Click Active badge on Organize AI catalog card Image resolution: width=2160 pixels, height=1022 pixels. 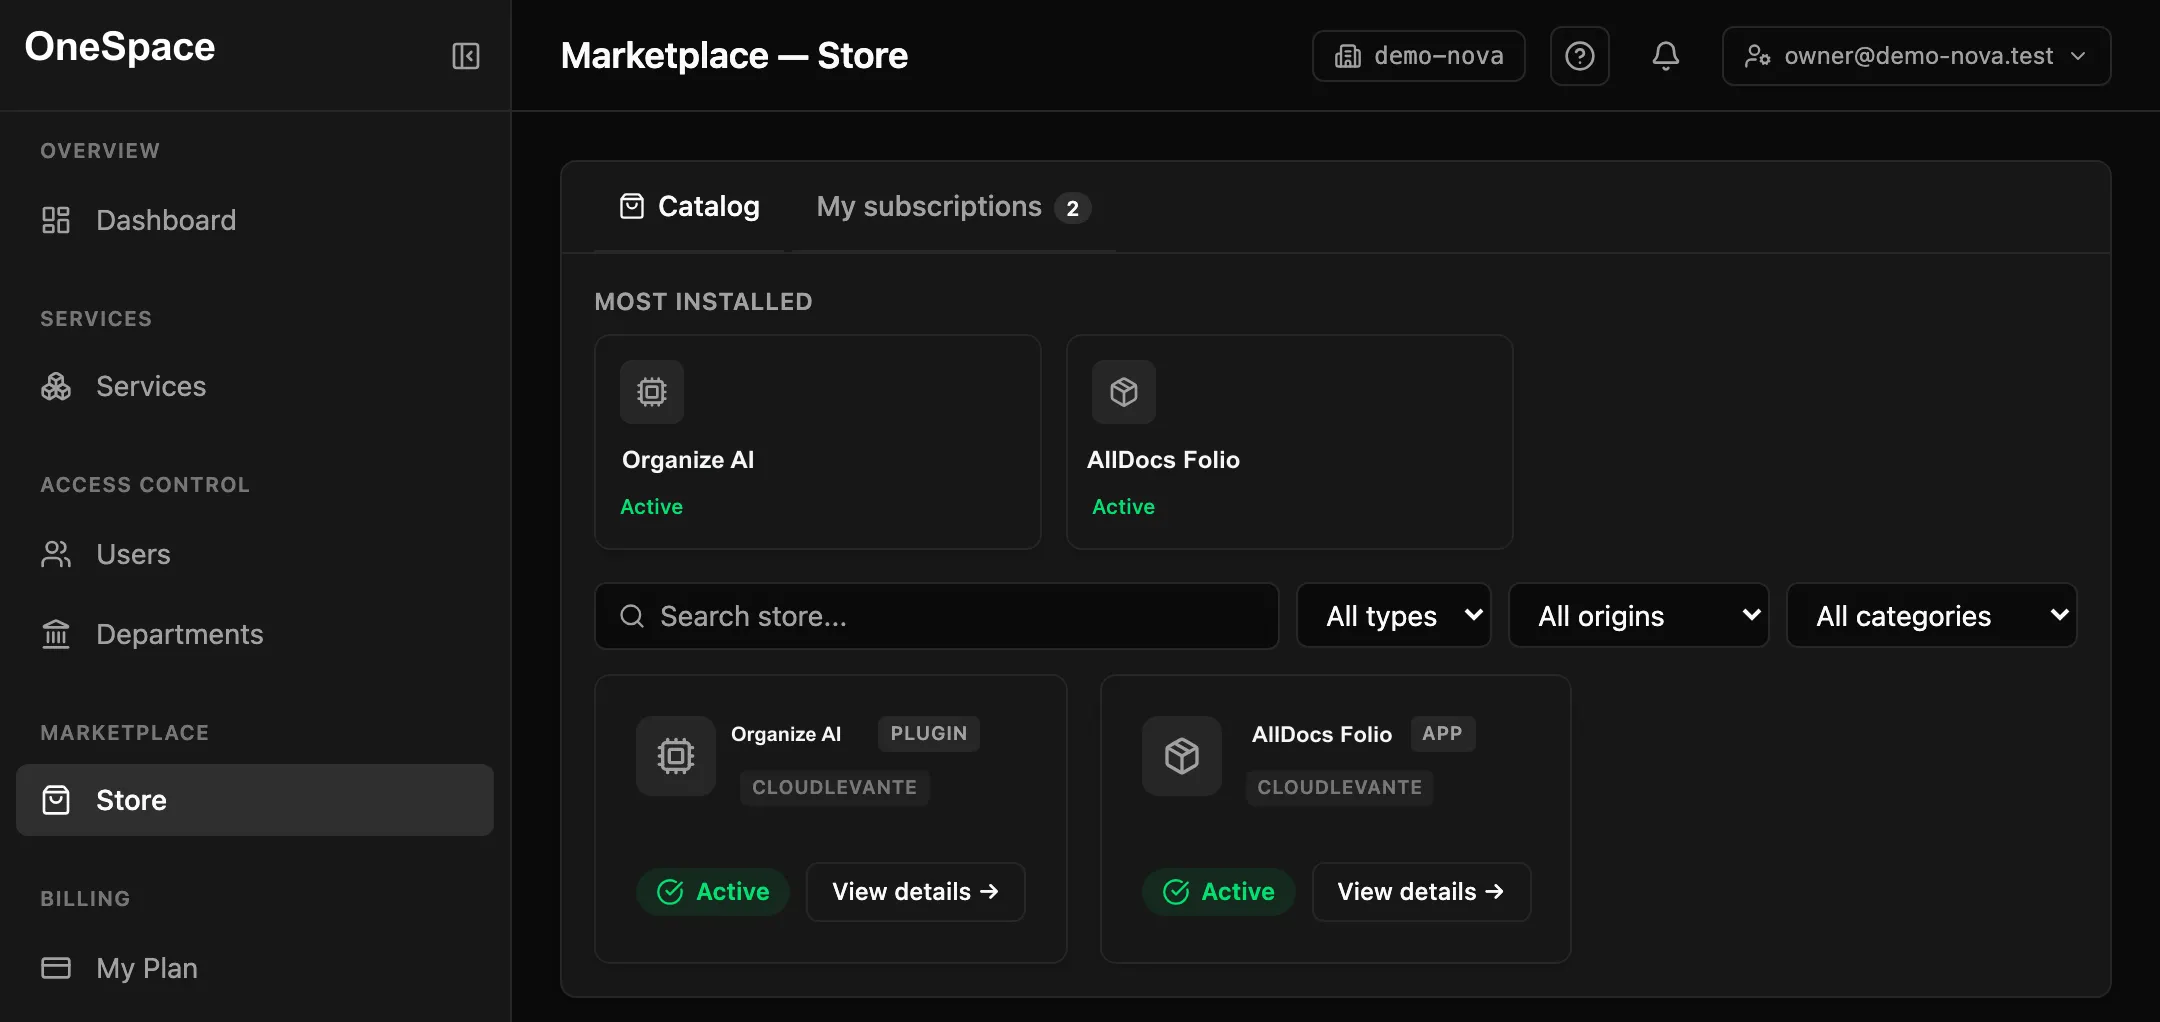(713, 892)
